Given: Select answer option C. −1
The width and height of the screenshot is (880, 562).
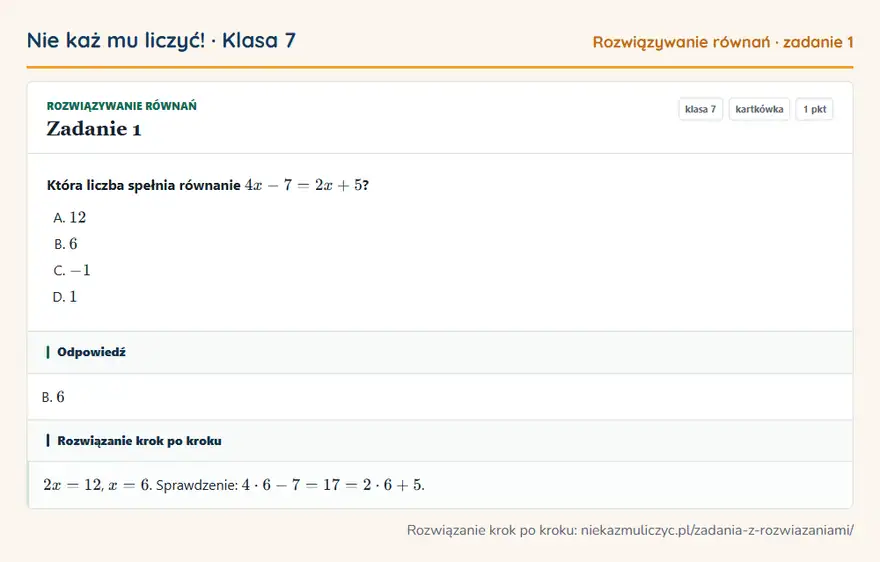Looking at the screenshot, I should (x=71, y=270).
